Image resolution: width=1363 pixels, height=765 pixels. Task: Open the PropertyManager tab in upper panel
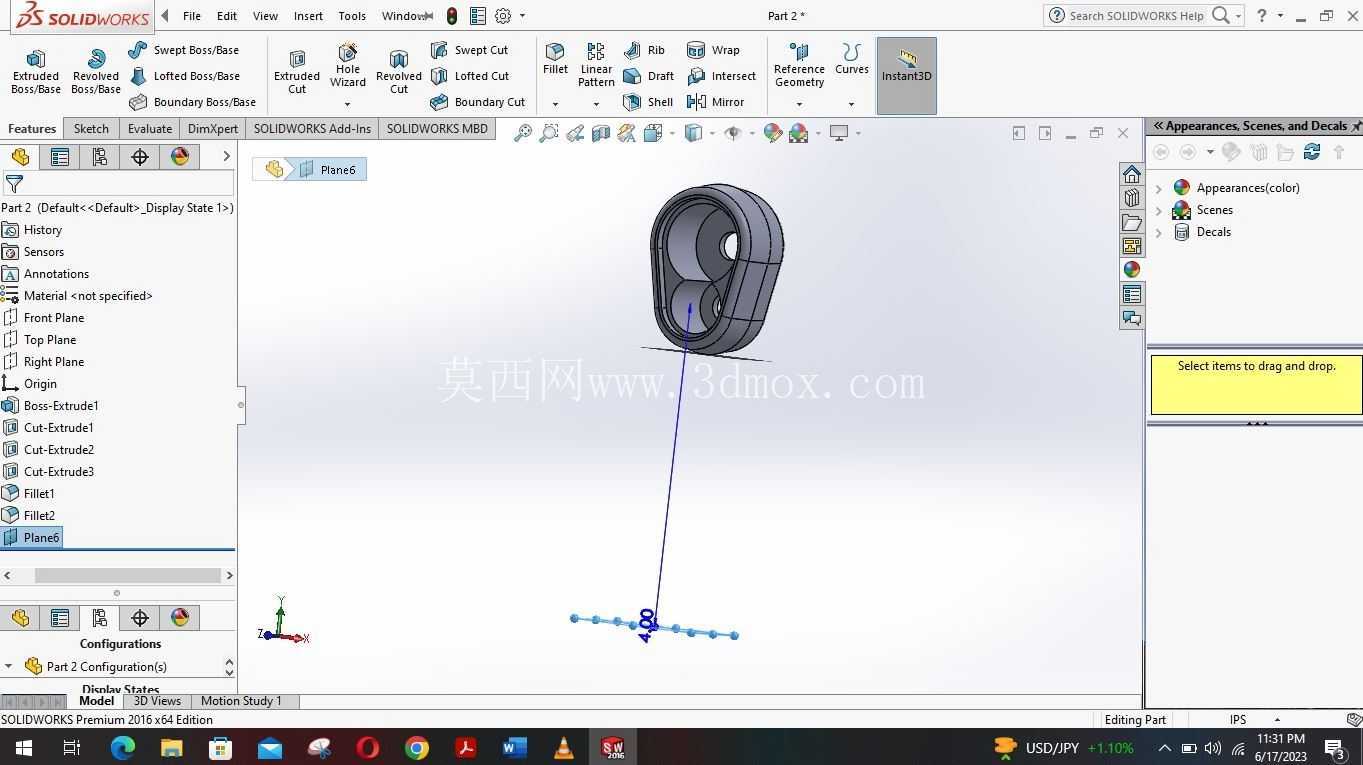pos(60,157)
